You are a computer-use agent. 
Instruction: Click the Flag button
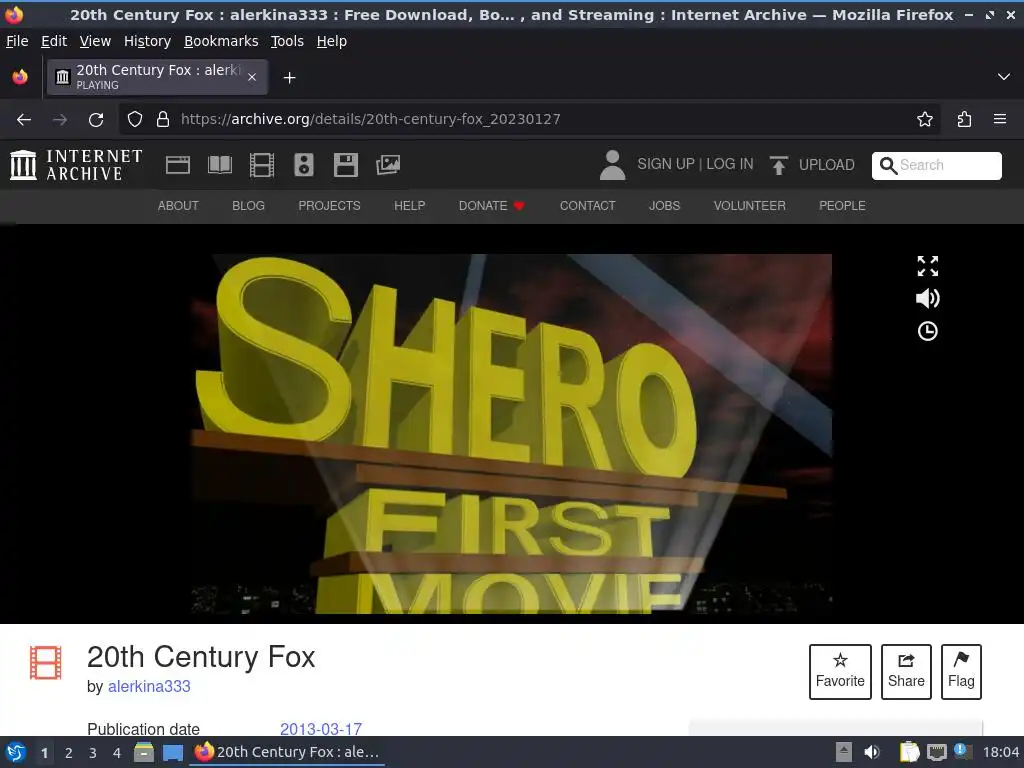961,672
